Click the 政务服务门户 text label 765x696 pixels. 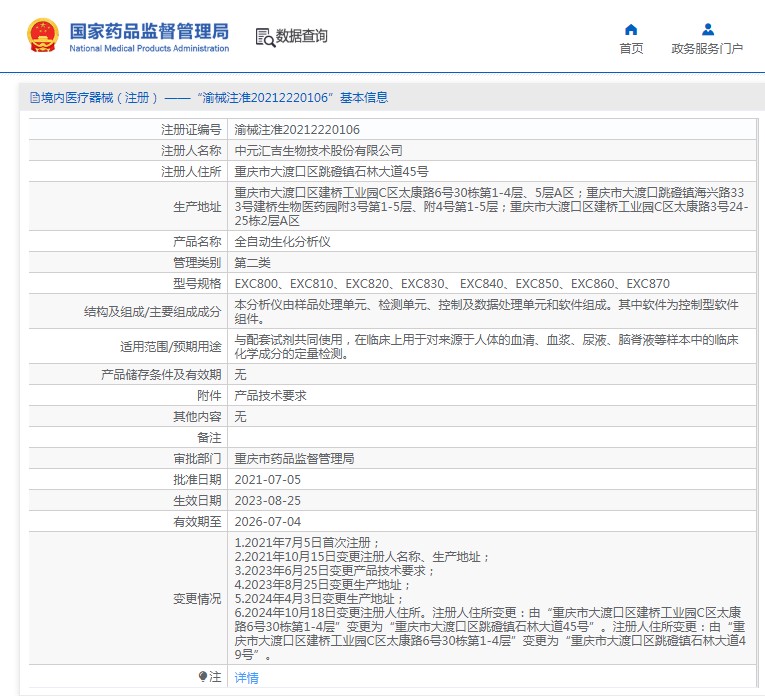click(707, 49)
